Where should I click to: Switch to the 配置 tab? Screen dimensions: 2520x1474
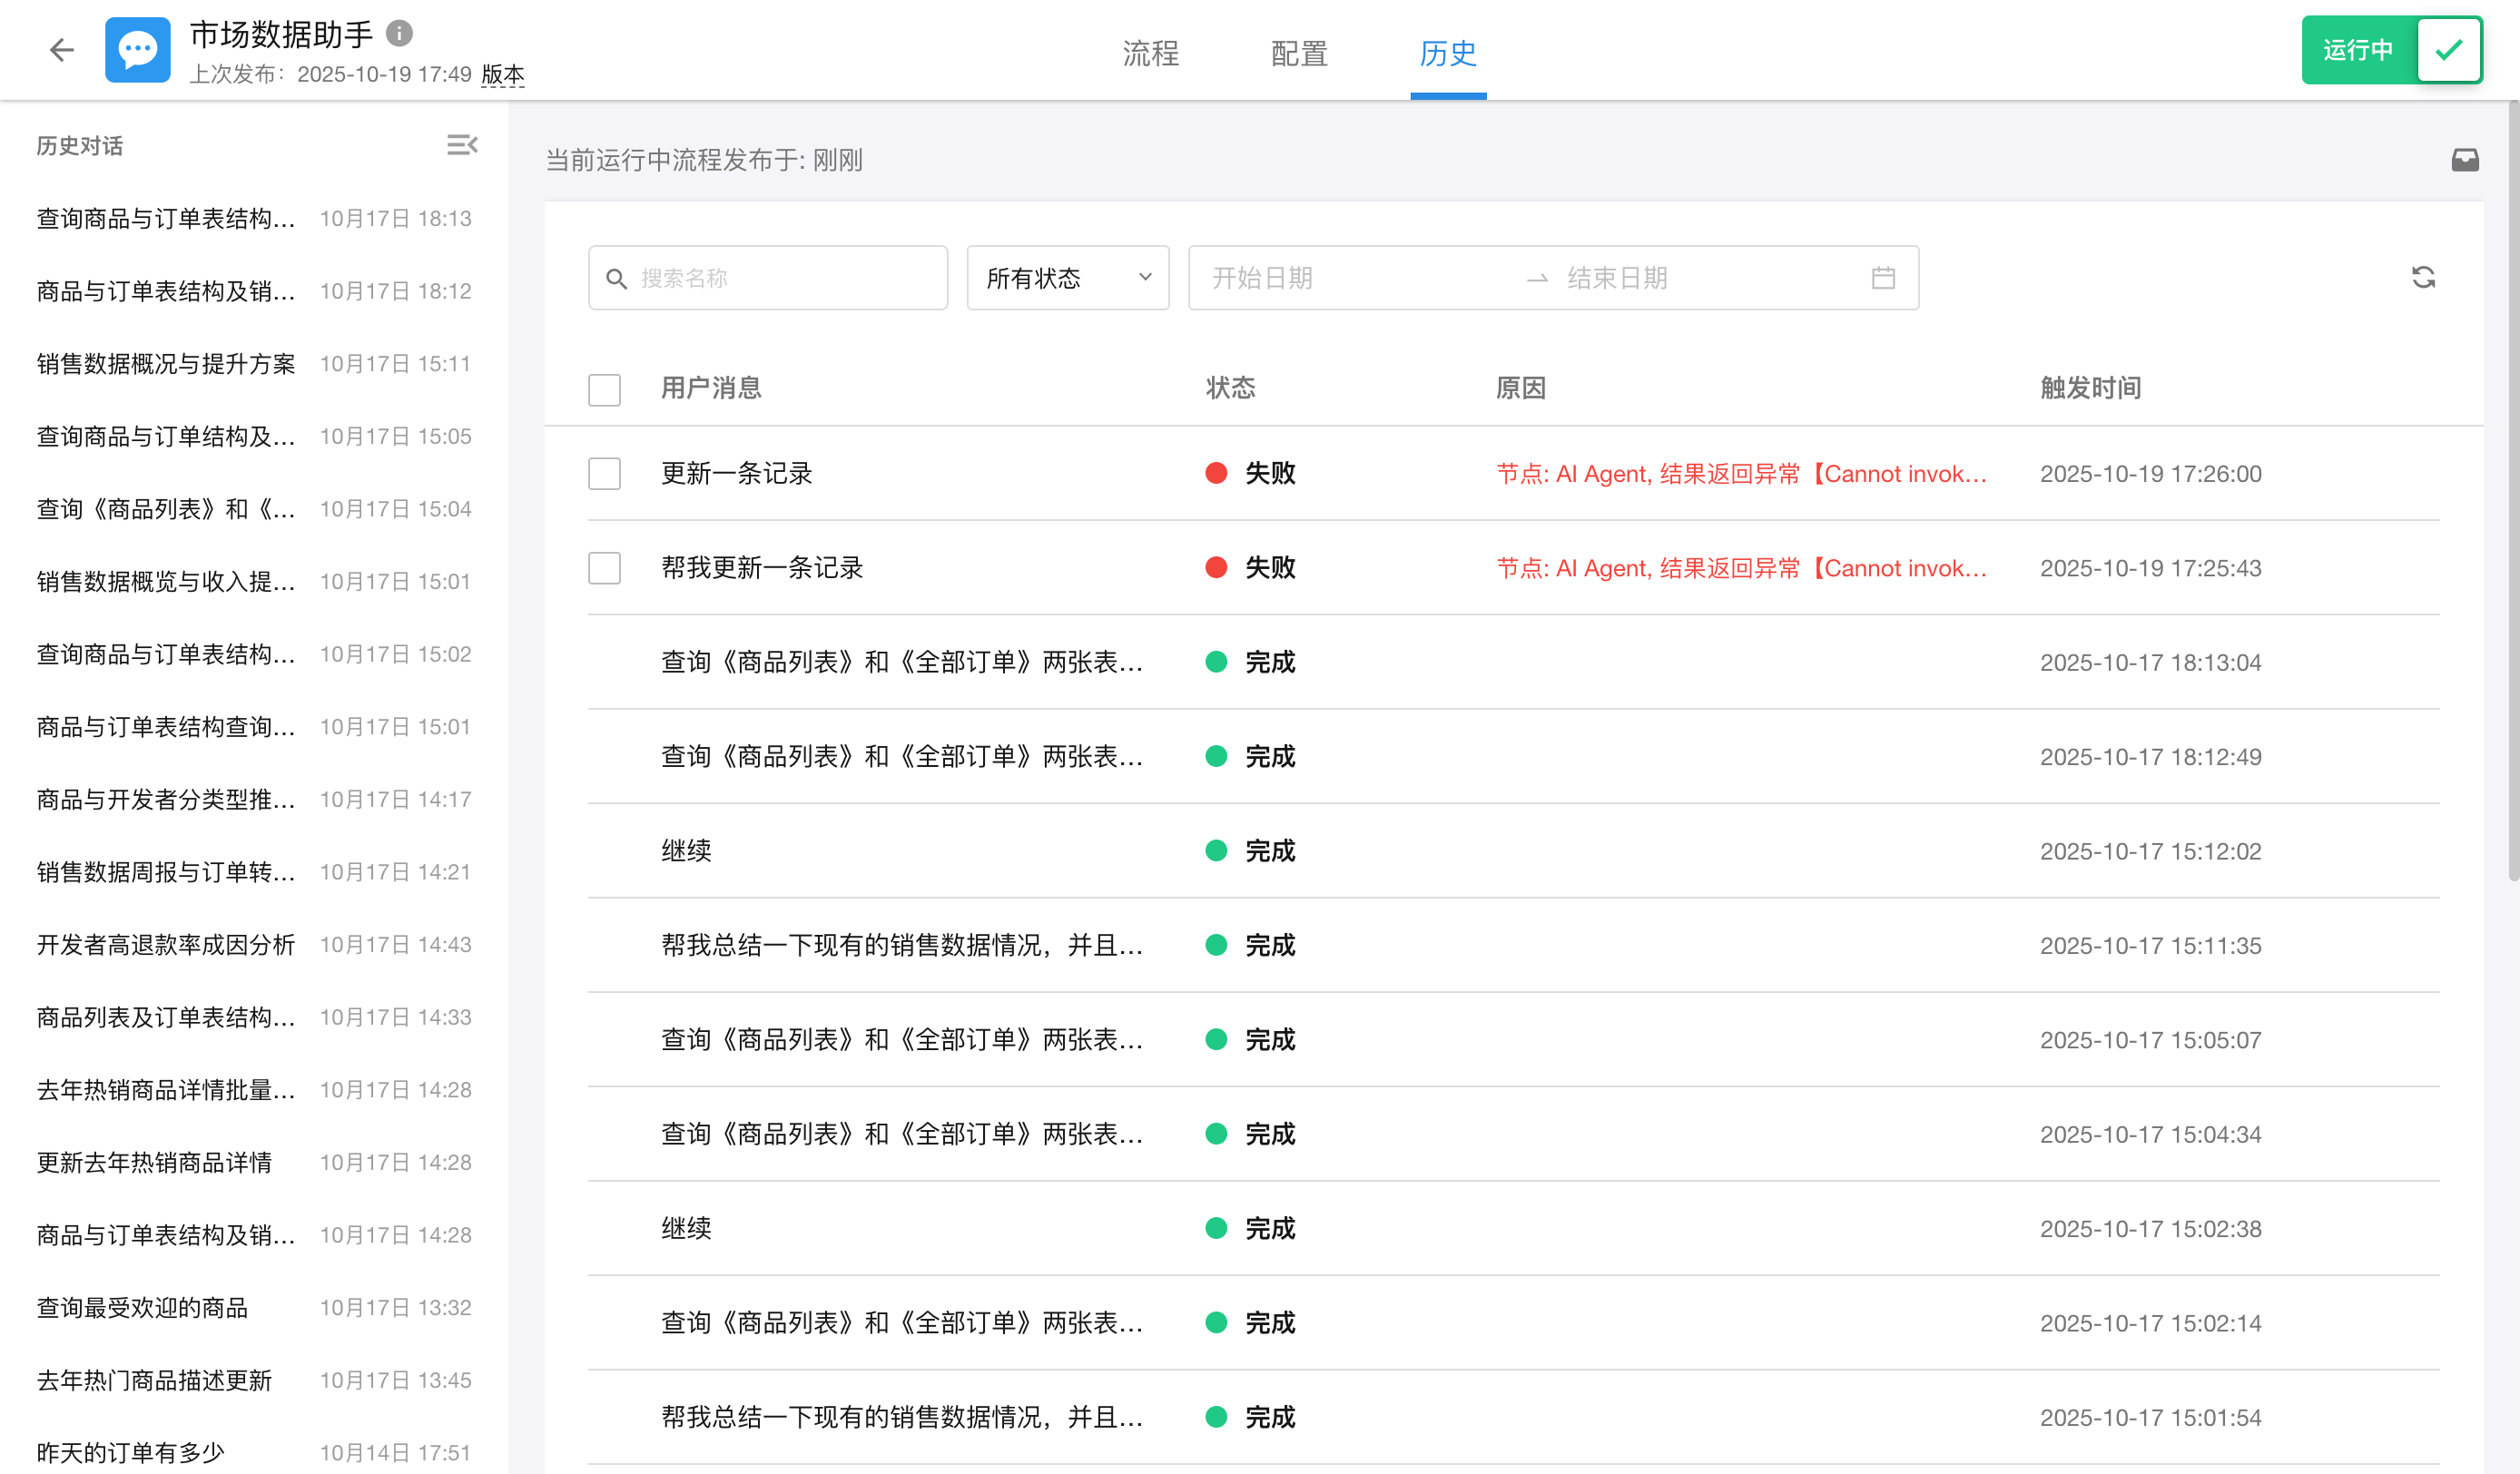pos(1298,53)
